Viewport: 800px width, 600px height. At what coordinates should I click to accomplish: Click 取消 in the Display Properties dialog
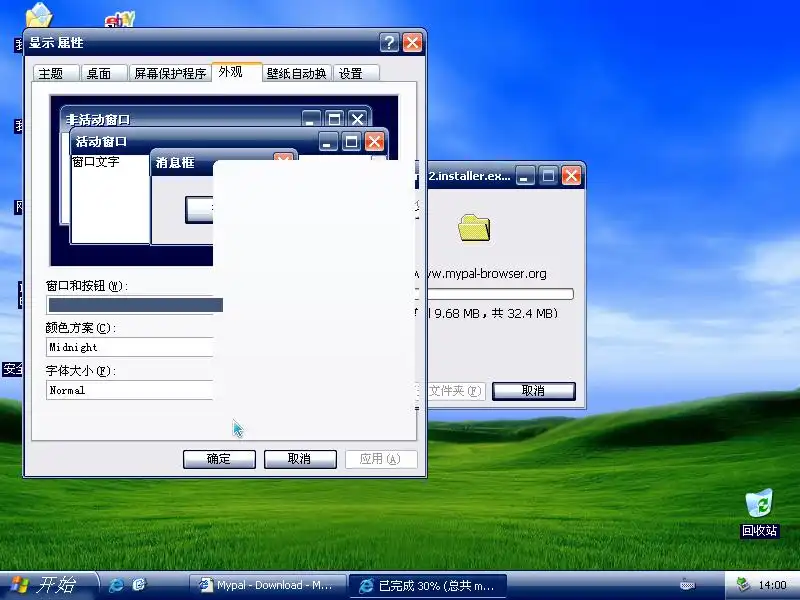click(300, 459)
